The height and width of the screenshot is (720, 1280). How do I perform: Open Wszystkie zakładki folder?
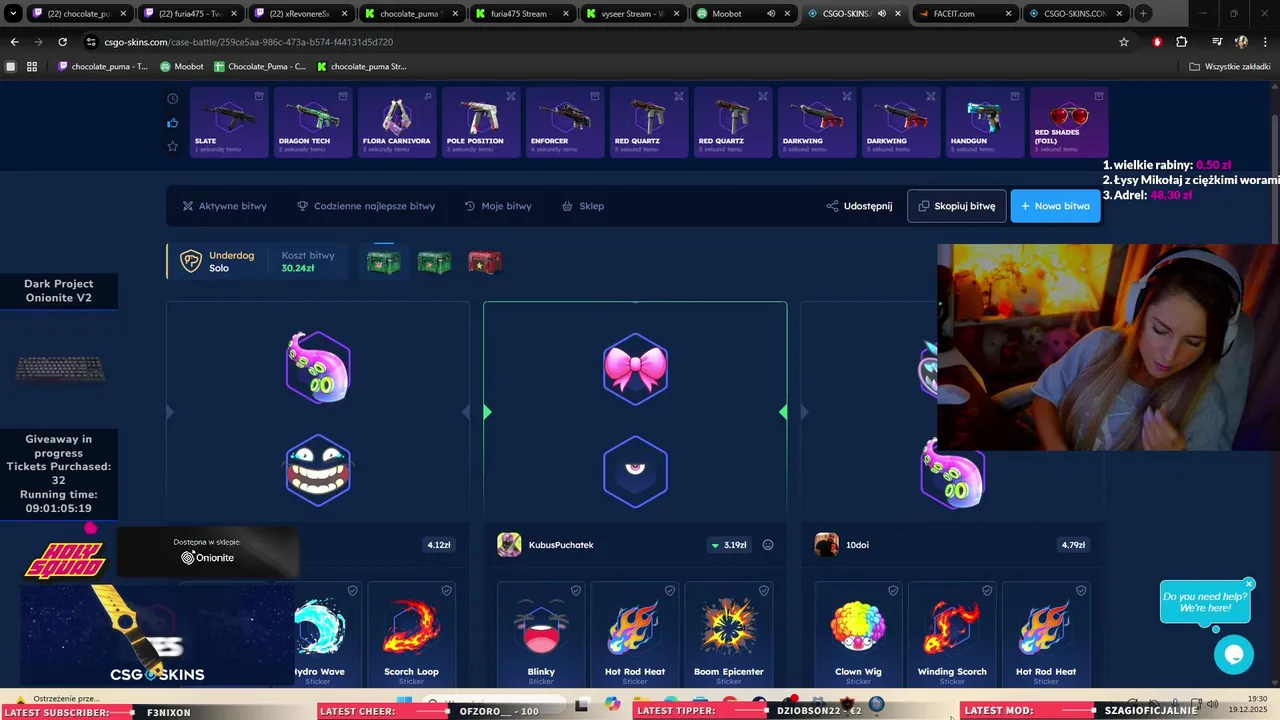click(1229, 67)
